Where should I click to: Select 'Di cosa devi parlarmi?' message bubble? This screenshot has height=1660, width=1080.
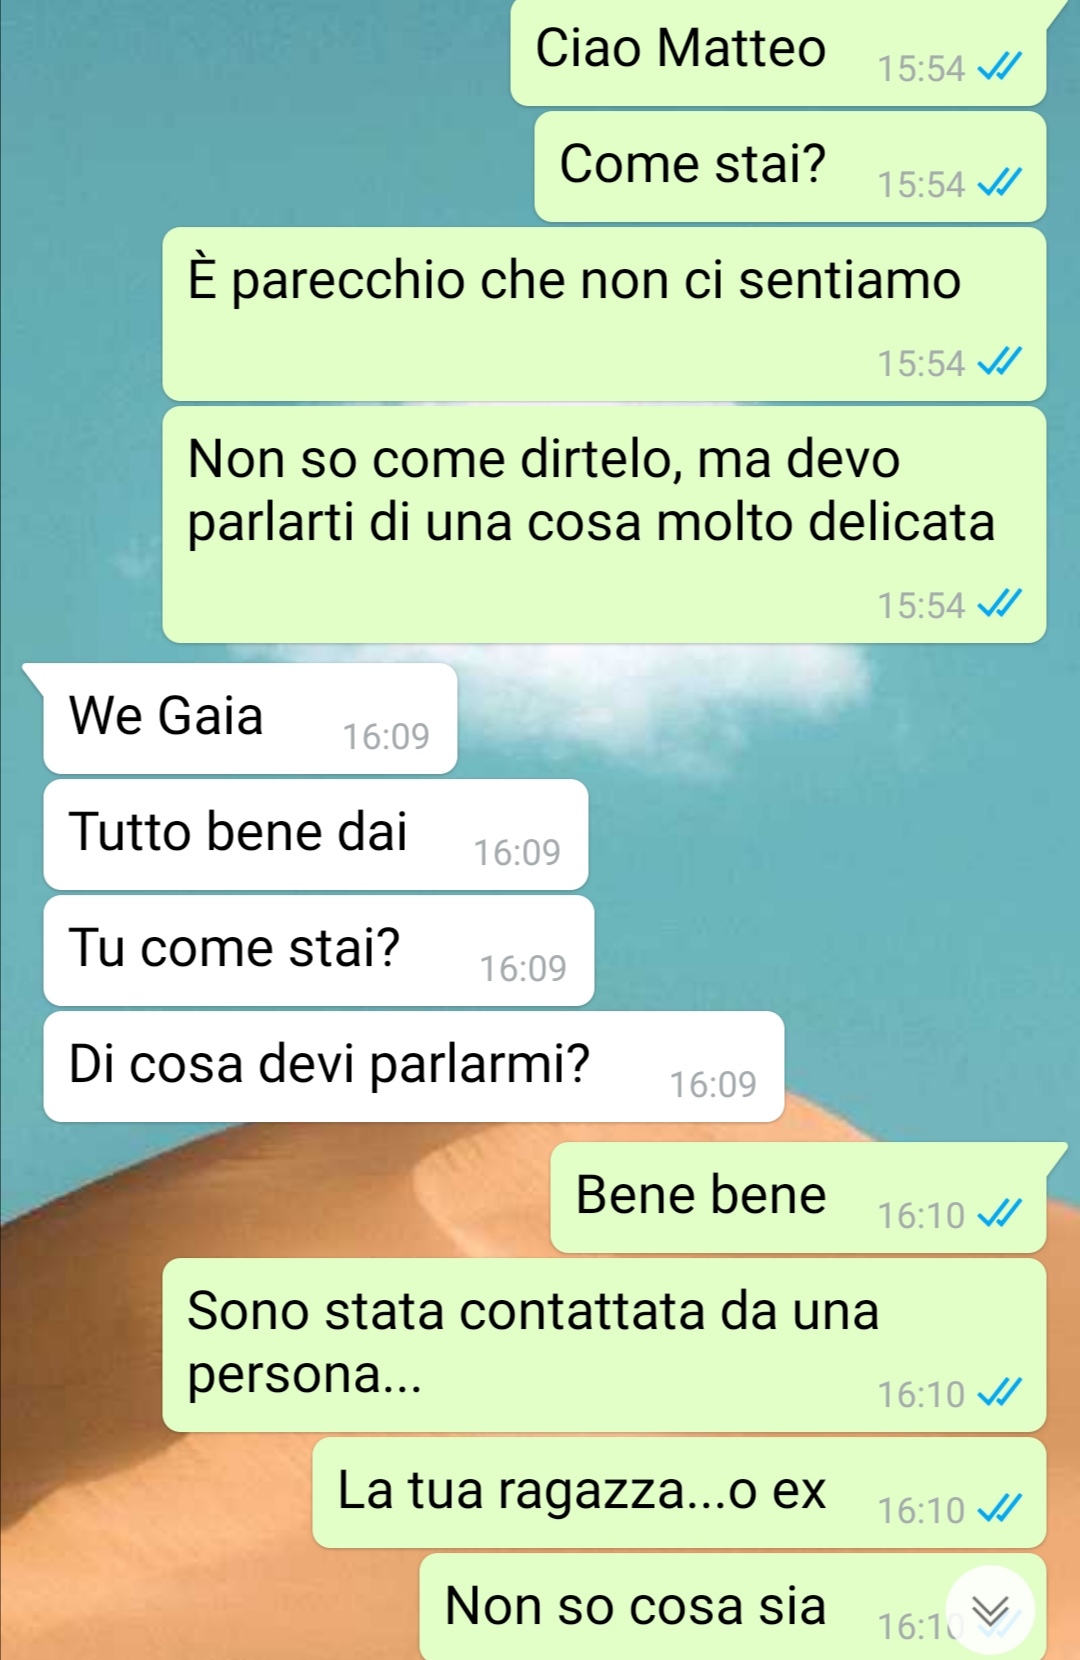tap(414, 1066)
